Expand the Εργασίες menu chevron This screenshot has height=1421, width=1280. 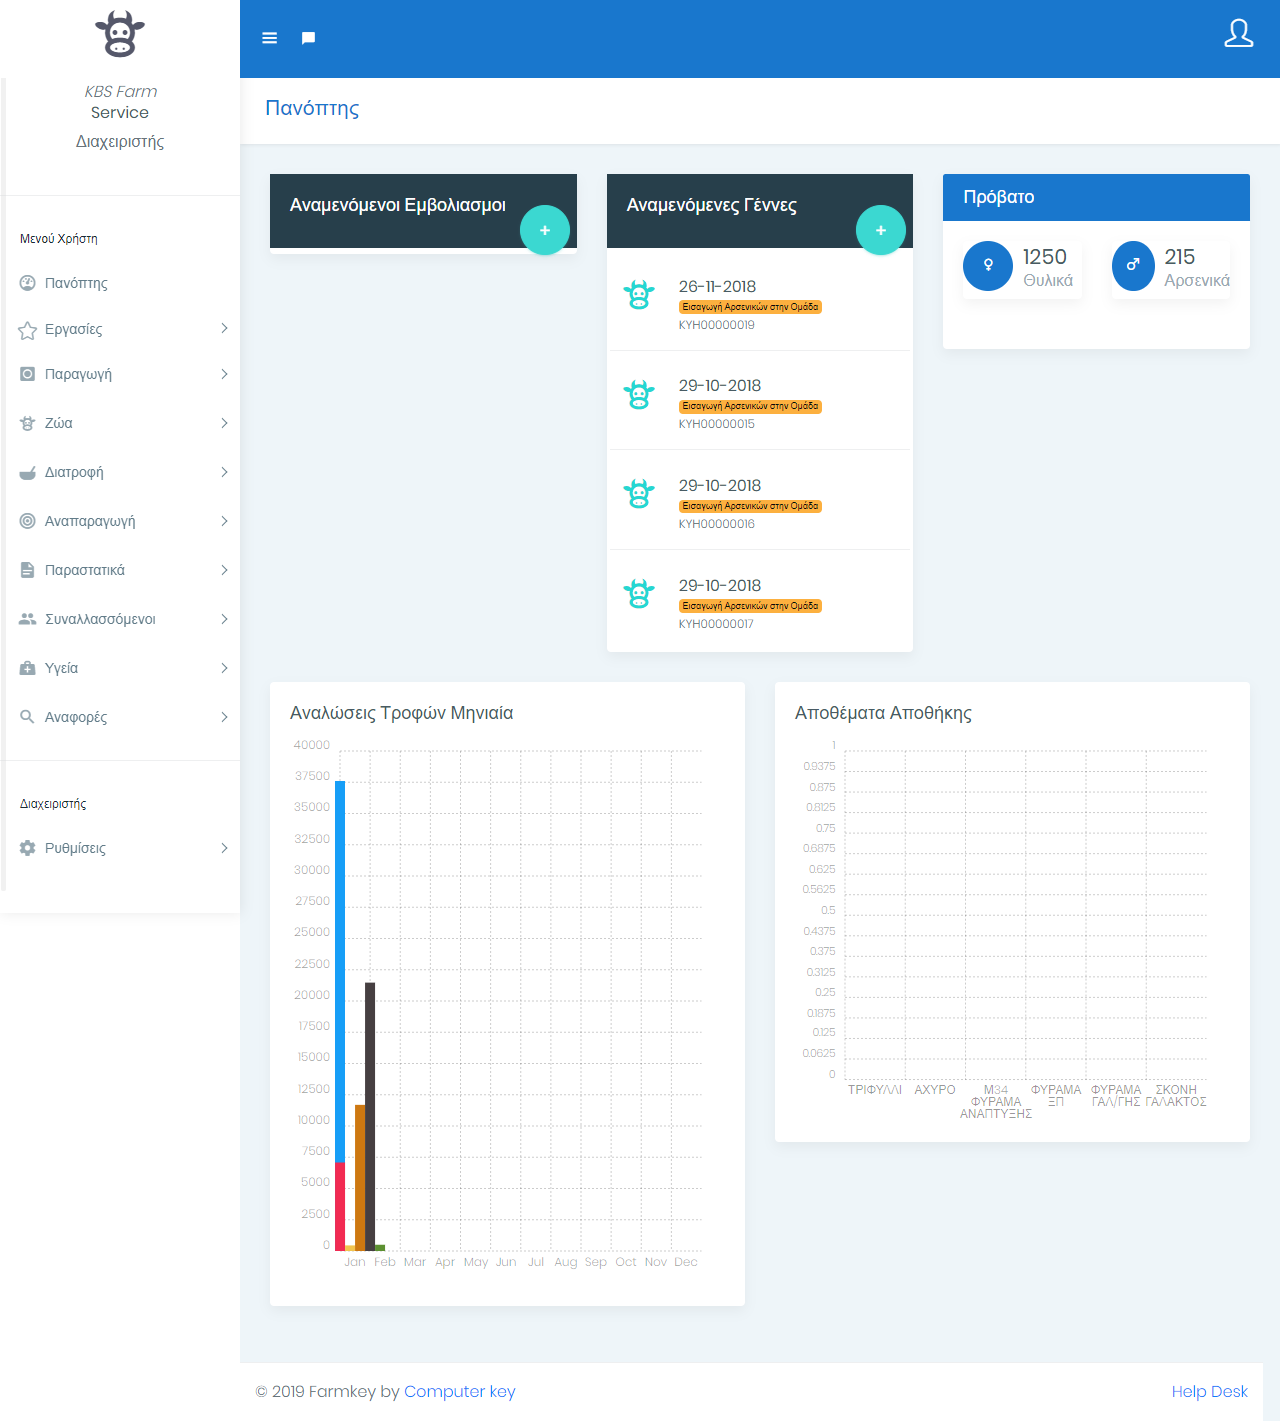click(224, 329)
